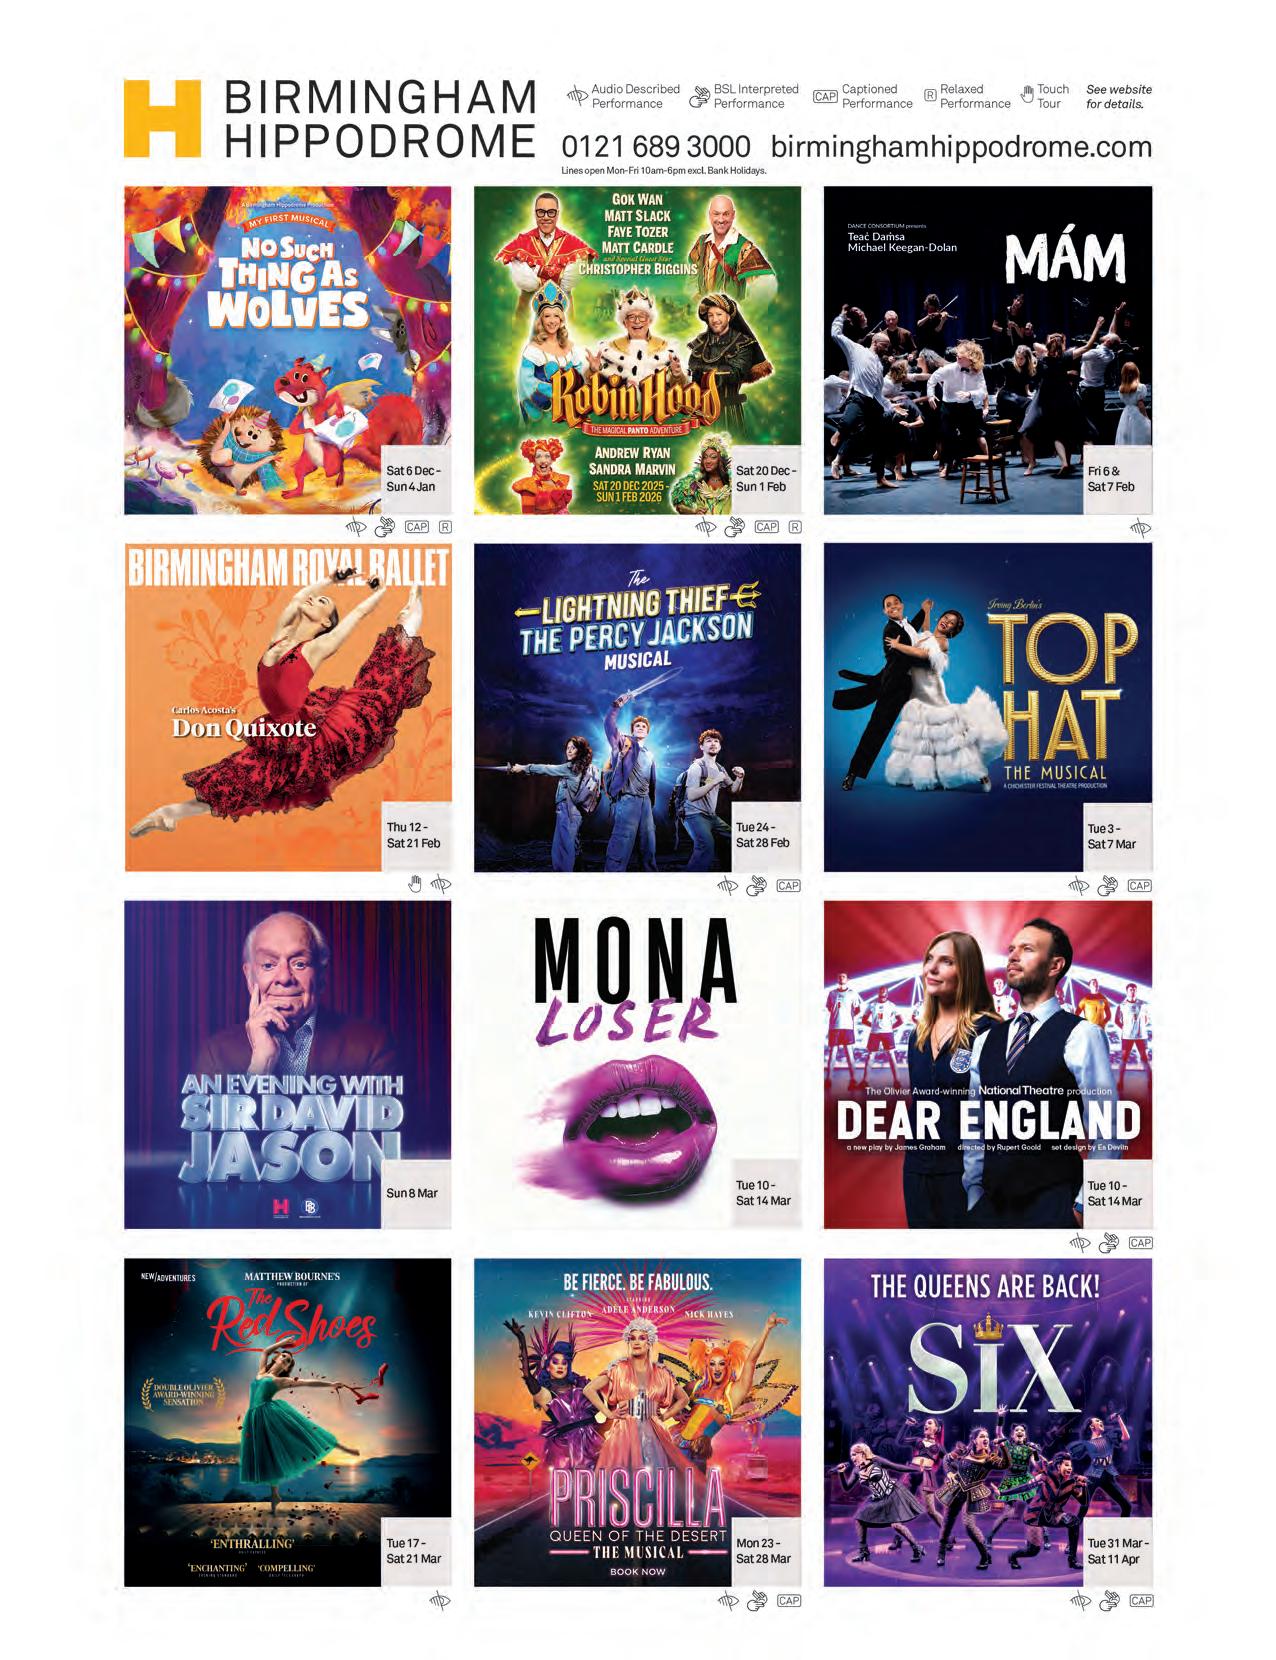This screenshot has height=1660, width=1276.
Task: Click the Relaxed Performance R legend icon
Action: pos(930,96)
